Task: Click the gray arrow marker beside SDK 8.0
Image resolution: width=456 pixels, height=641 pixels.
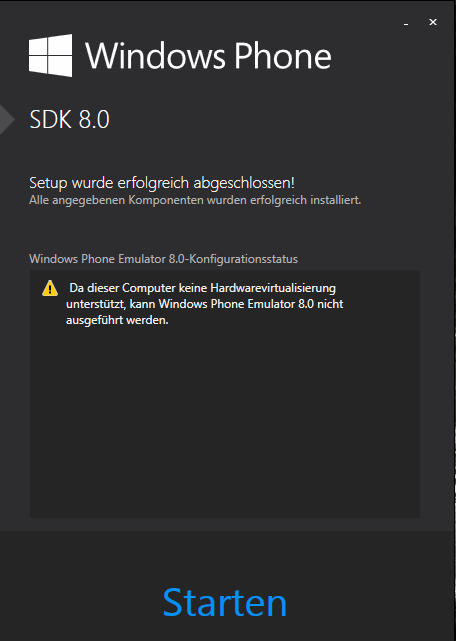Action: tap(7, 119)
